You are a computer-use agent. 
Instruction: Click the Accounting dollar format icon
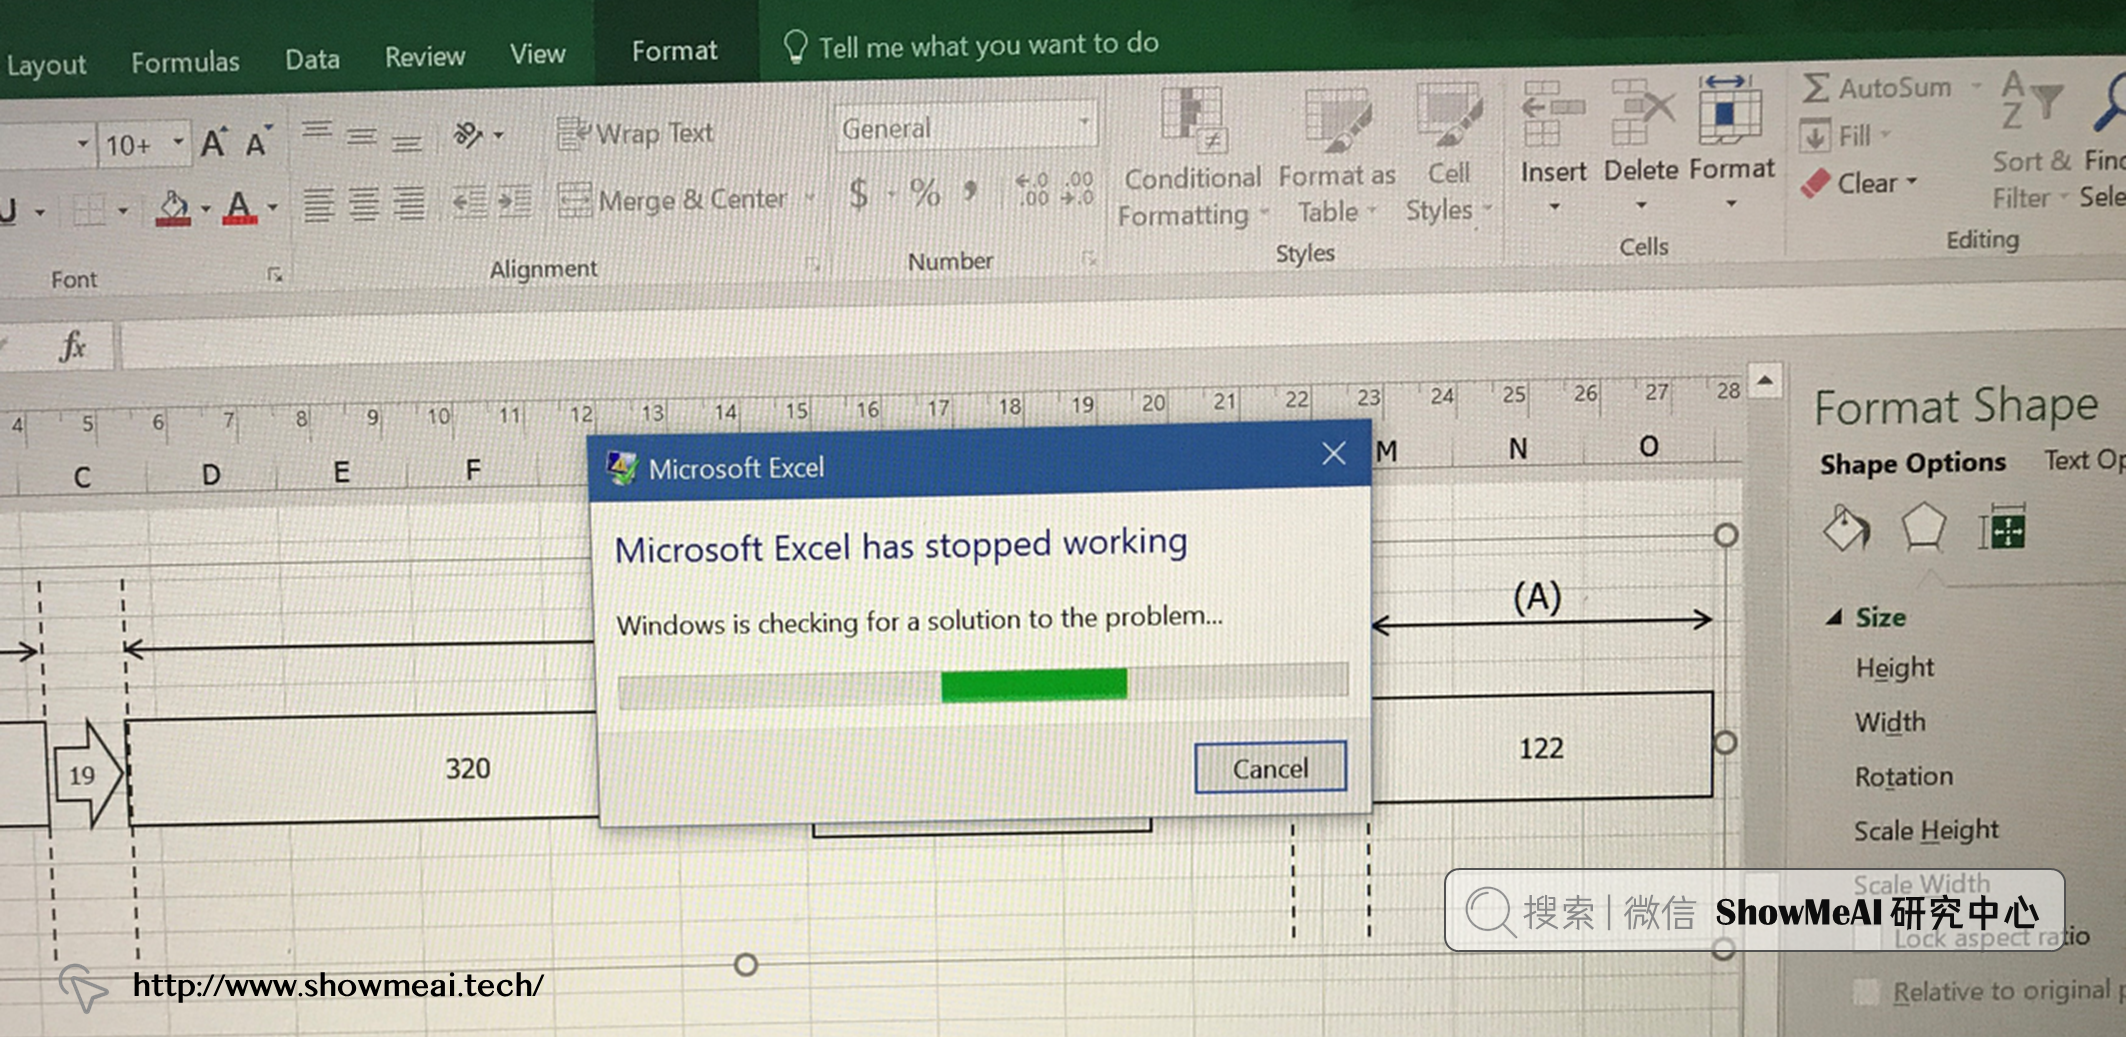pos(859,192)
